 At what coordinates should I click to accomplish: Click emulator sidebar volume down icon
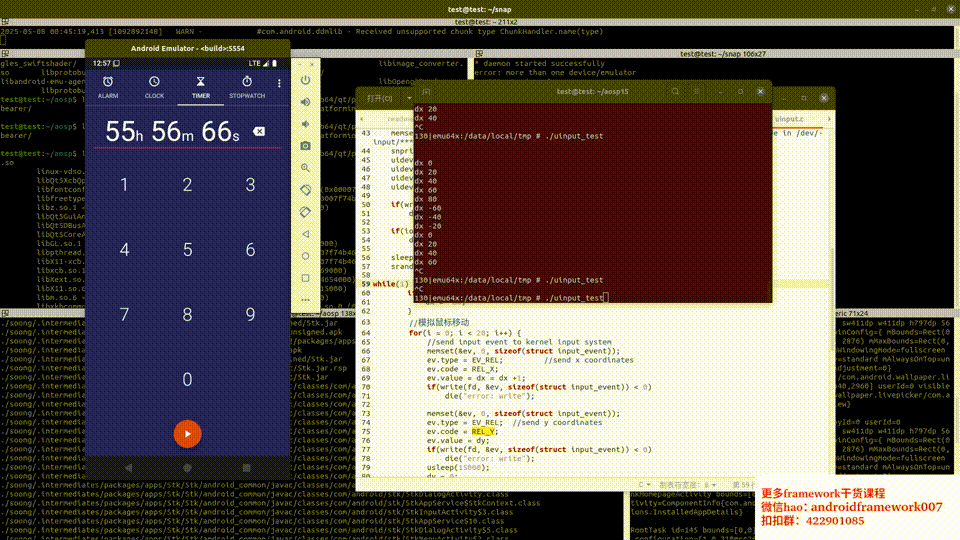306,124
